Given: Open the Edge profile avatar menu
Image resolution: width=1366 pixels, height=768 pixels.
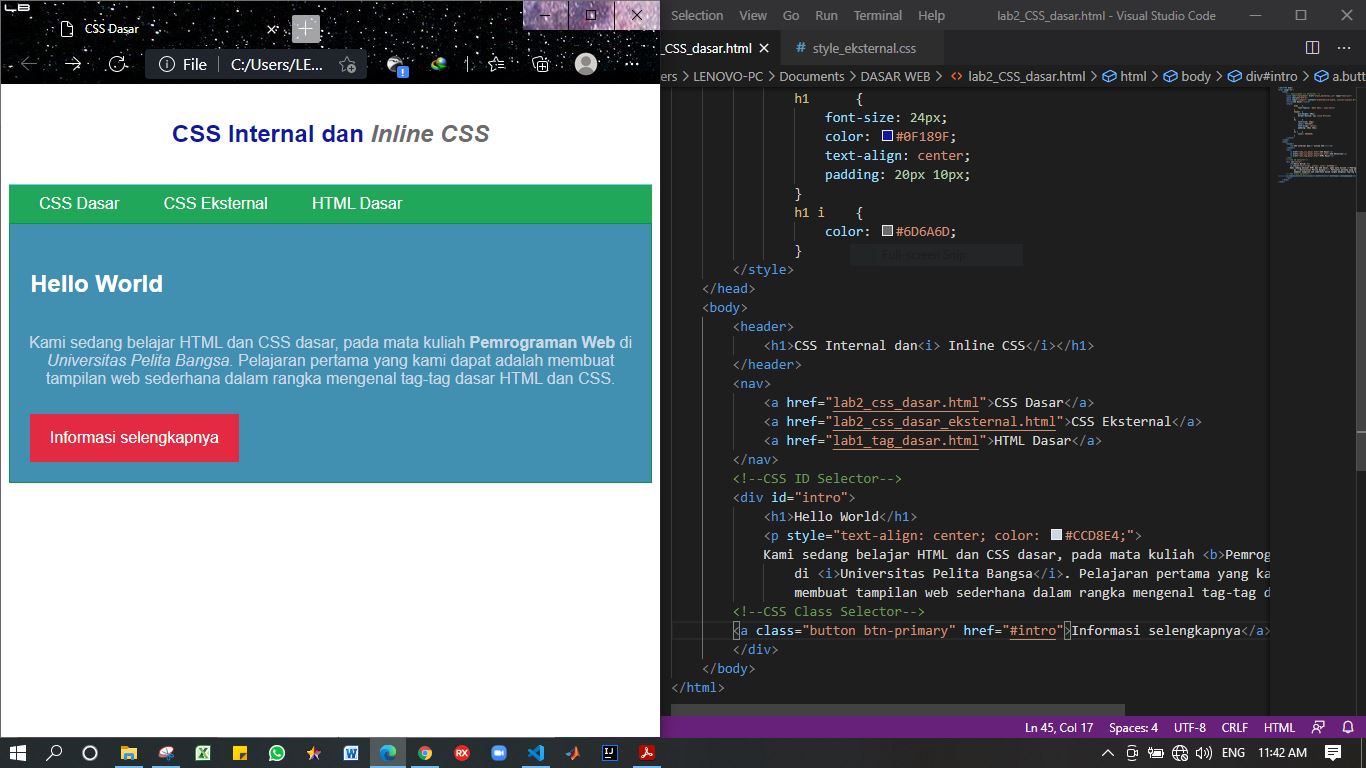Looking at the screenshot, I should [x=586, y=64].
